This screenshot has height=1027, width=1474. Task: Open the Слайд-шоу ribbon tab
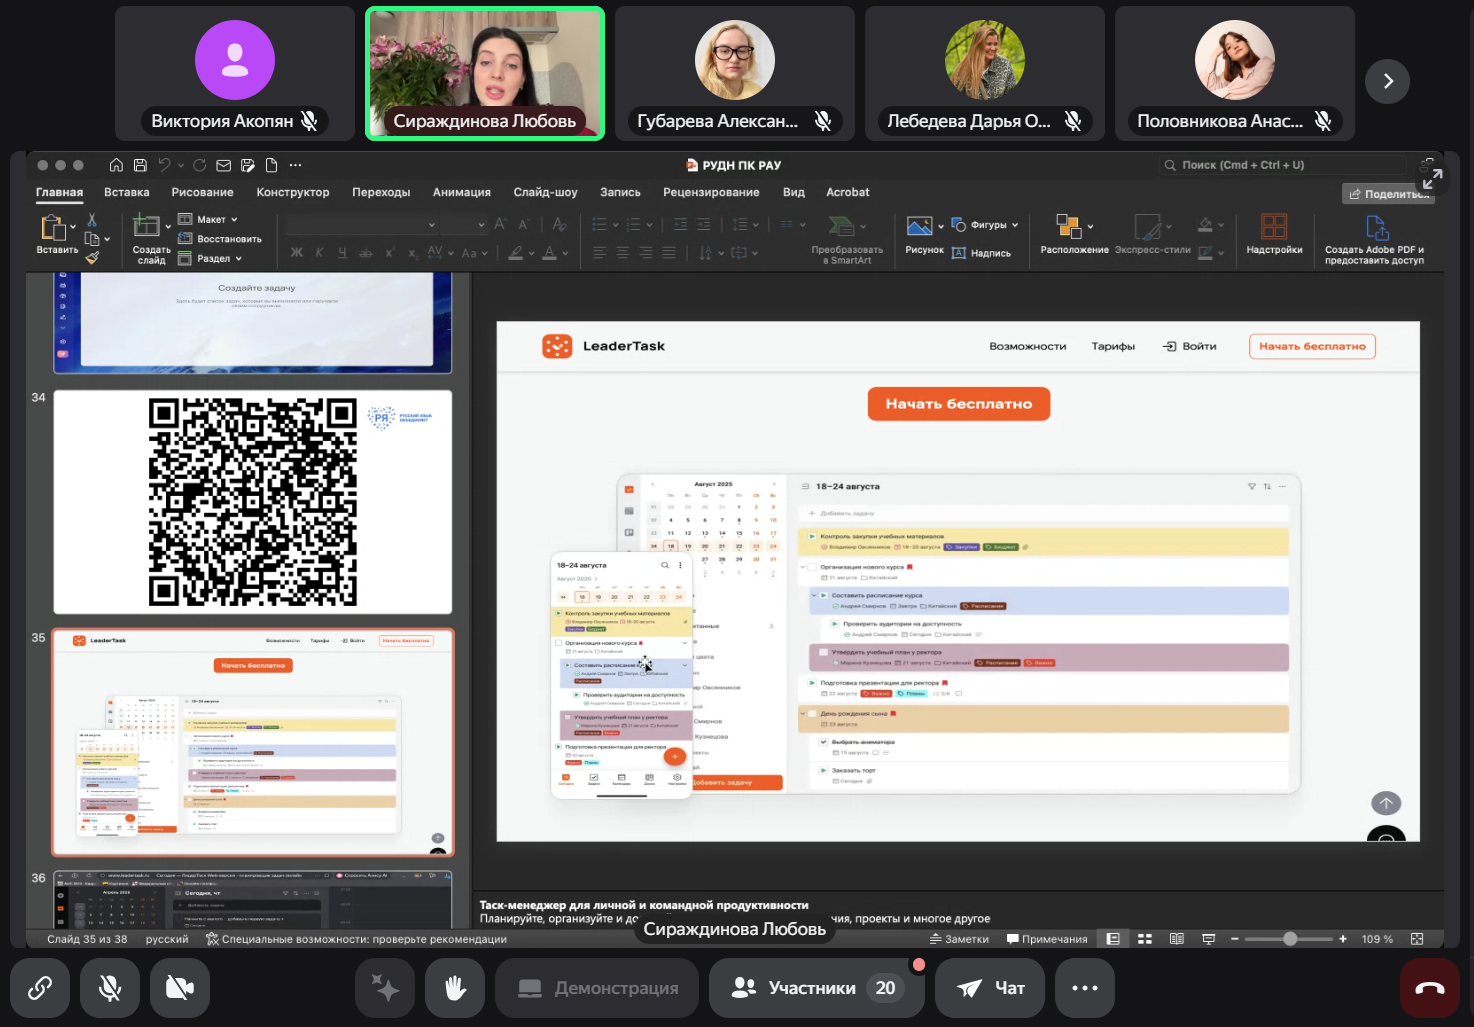click(x=546, y=192)
